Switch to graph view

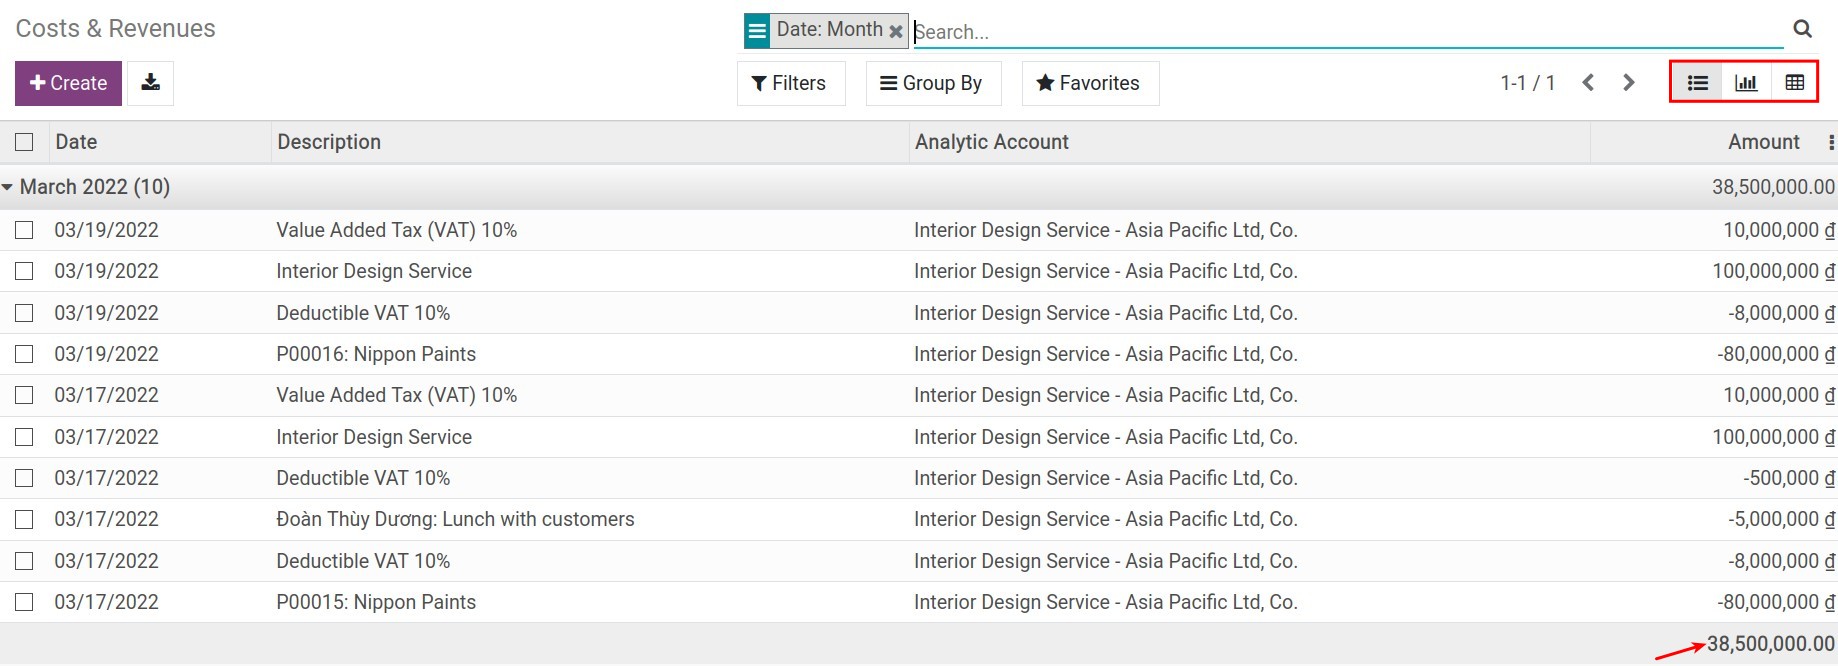point(1745,83)
